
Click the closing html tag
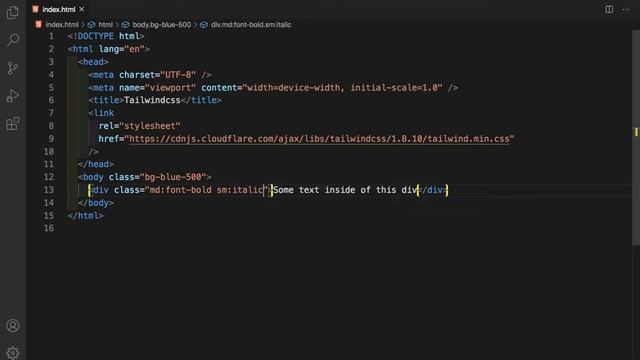click(x=86, y=216)
